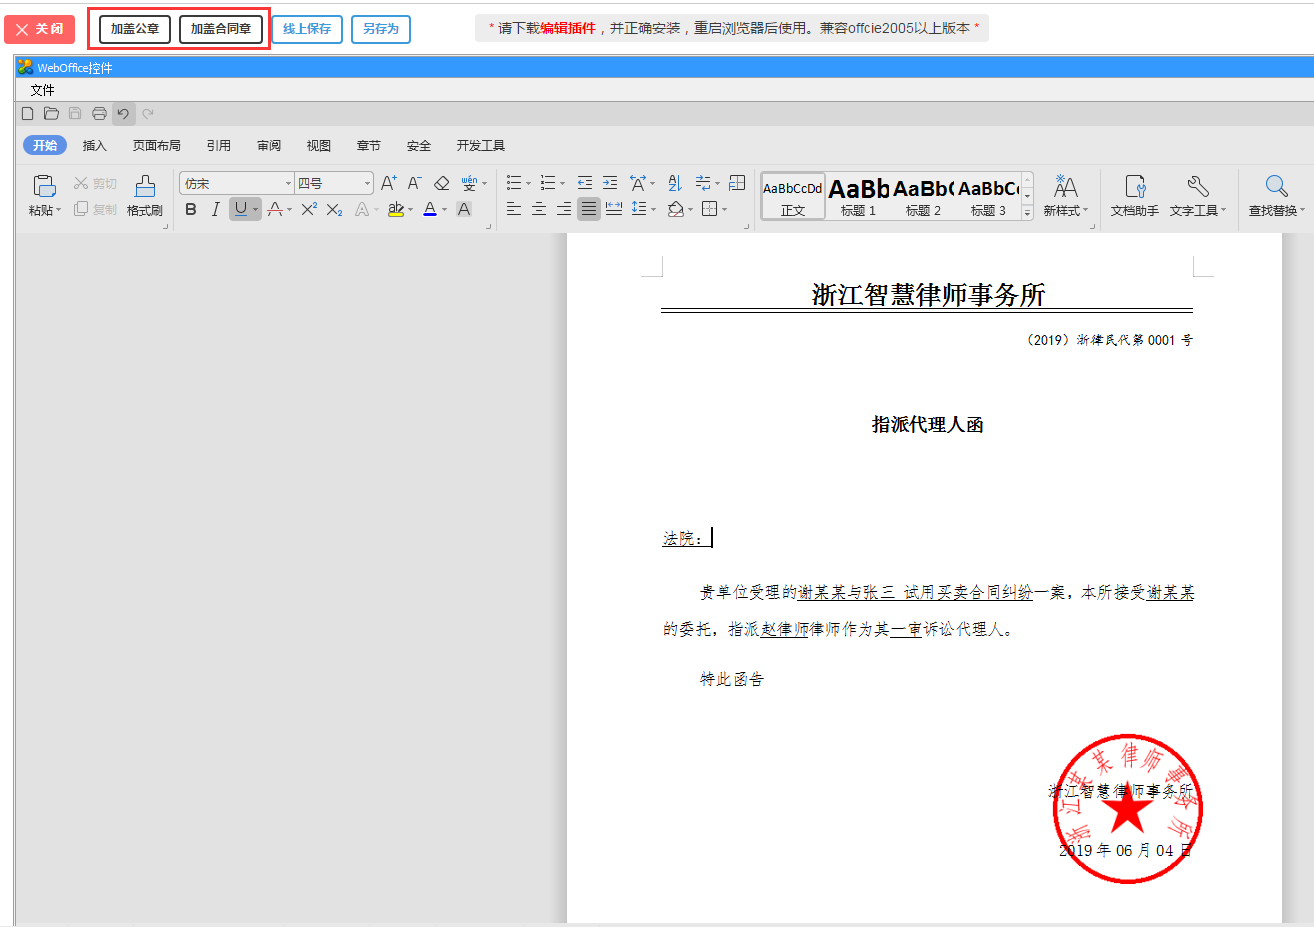The image size is (1314, 931).
Task: Toggle justify text alignment
Action: coord(589,209)
